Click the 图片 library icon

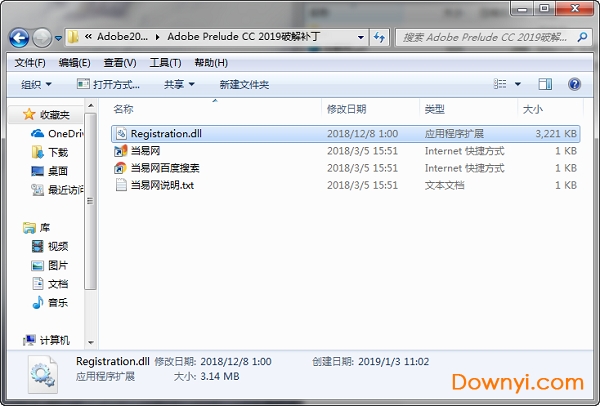(x=38, y=265)
